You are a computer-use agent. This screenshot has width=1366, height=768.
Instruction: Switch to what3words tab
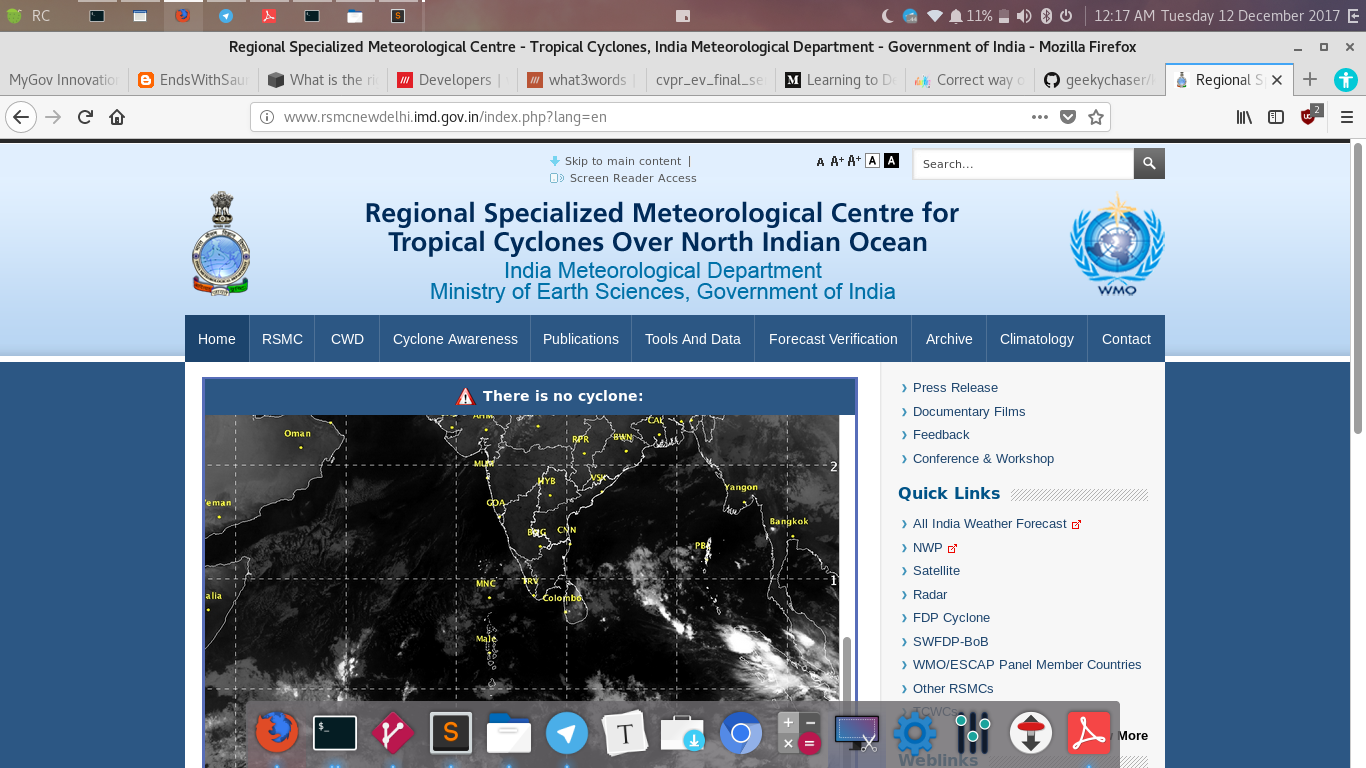tap(580, 80)
